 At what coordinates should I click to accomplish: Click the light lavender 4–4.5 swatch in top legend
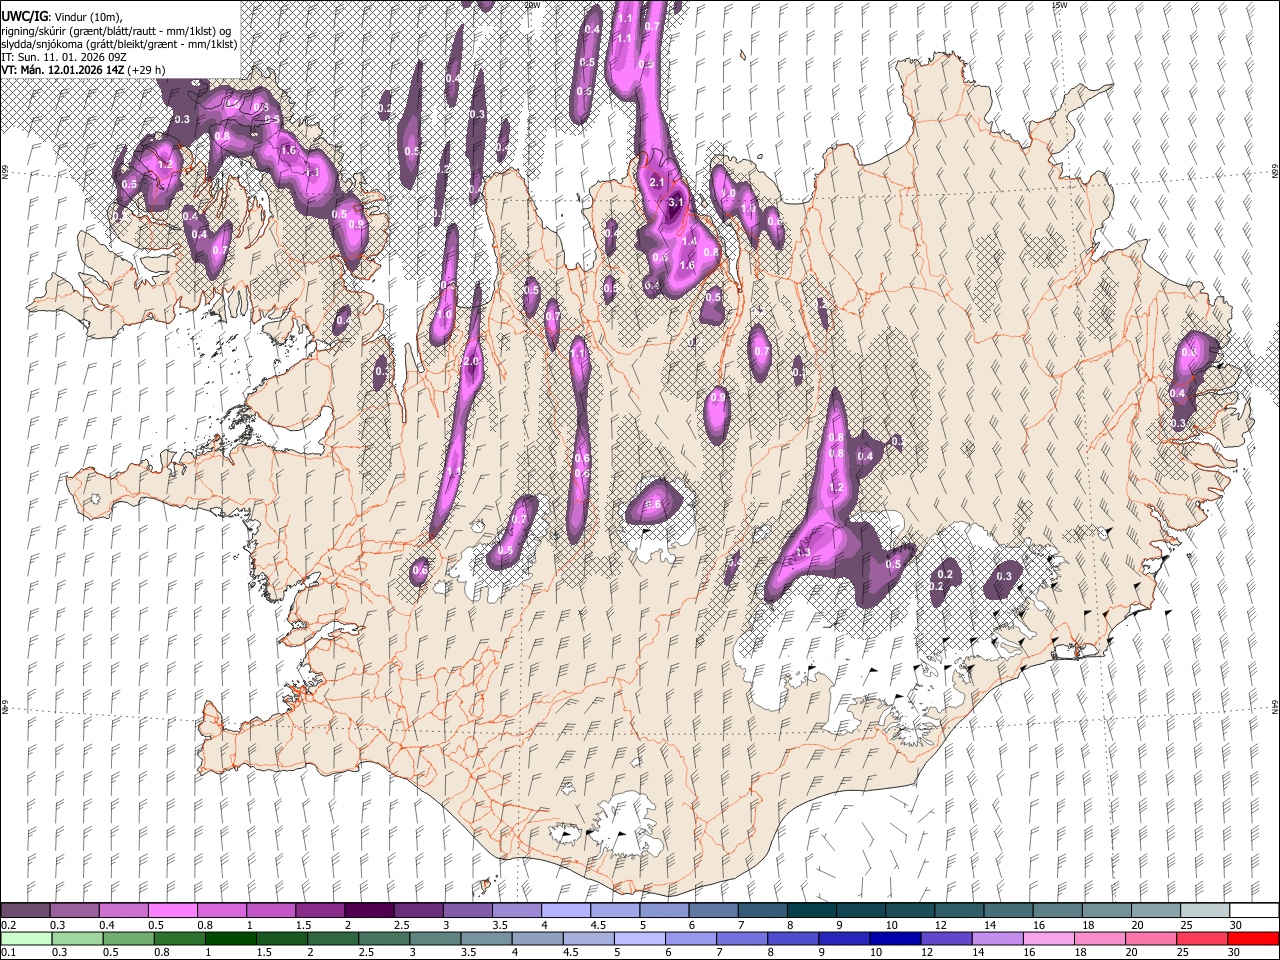point(566,911)
